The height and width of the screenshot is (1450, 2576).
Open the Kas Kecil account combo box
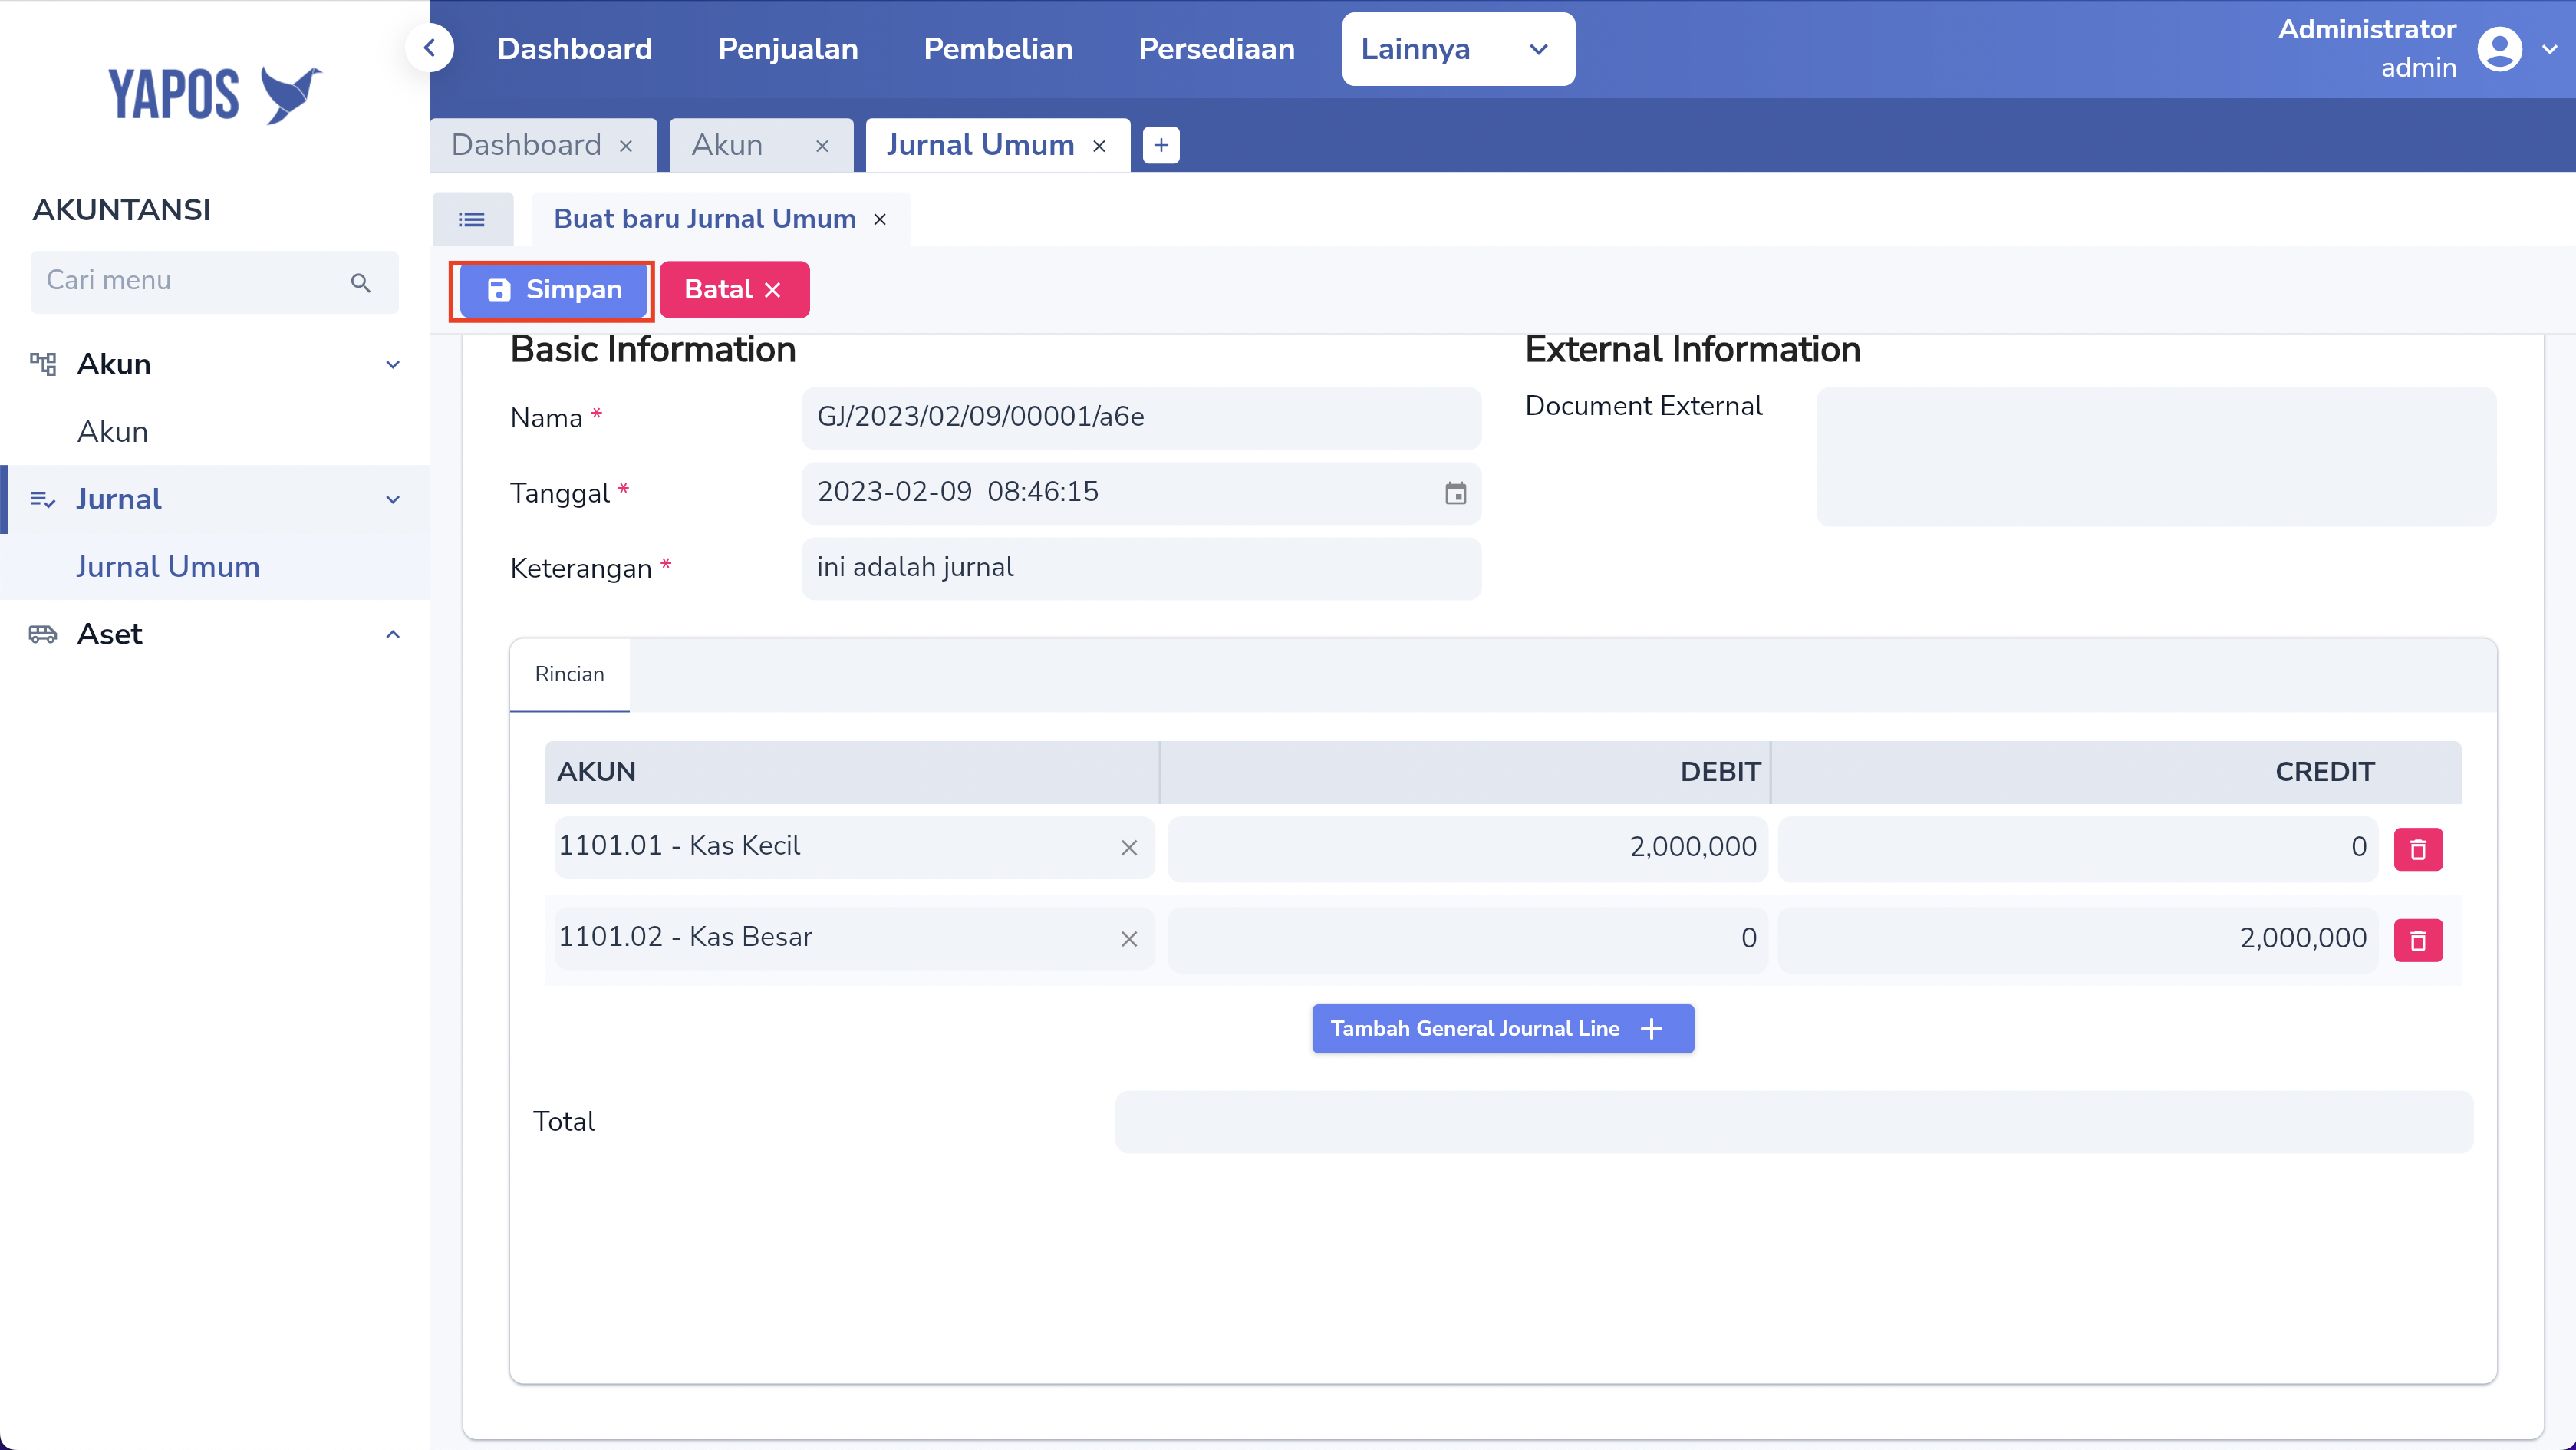[854, 847]
